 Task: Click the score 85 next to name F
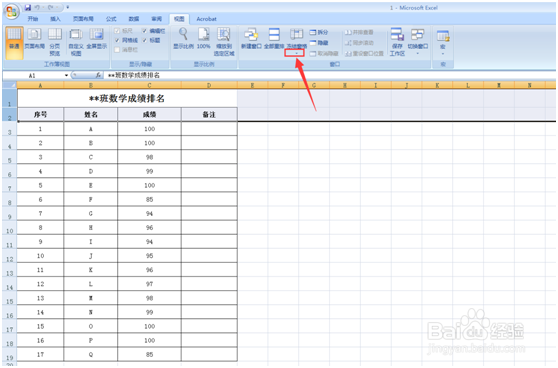coord(149,199)
